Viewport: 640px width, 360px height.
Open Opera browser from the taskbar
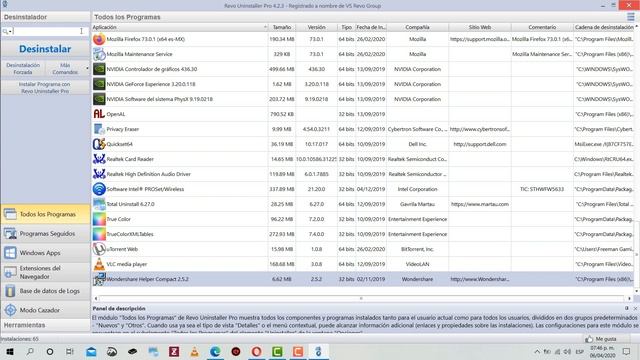(x=256, y=351)
